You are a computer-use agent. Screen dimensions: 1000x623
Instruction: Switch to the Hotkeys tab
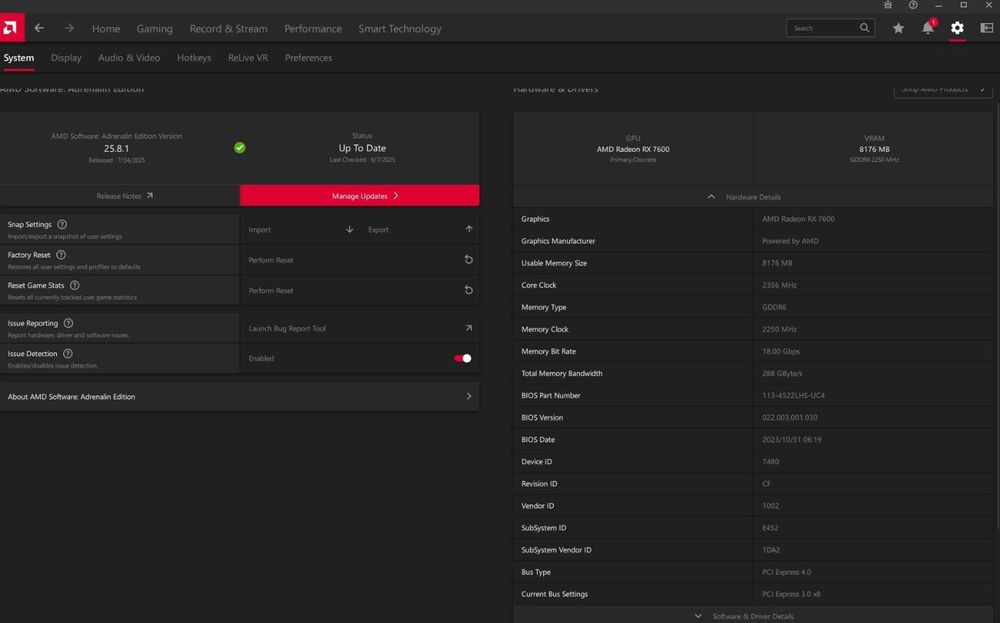(194, 58)
